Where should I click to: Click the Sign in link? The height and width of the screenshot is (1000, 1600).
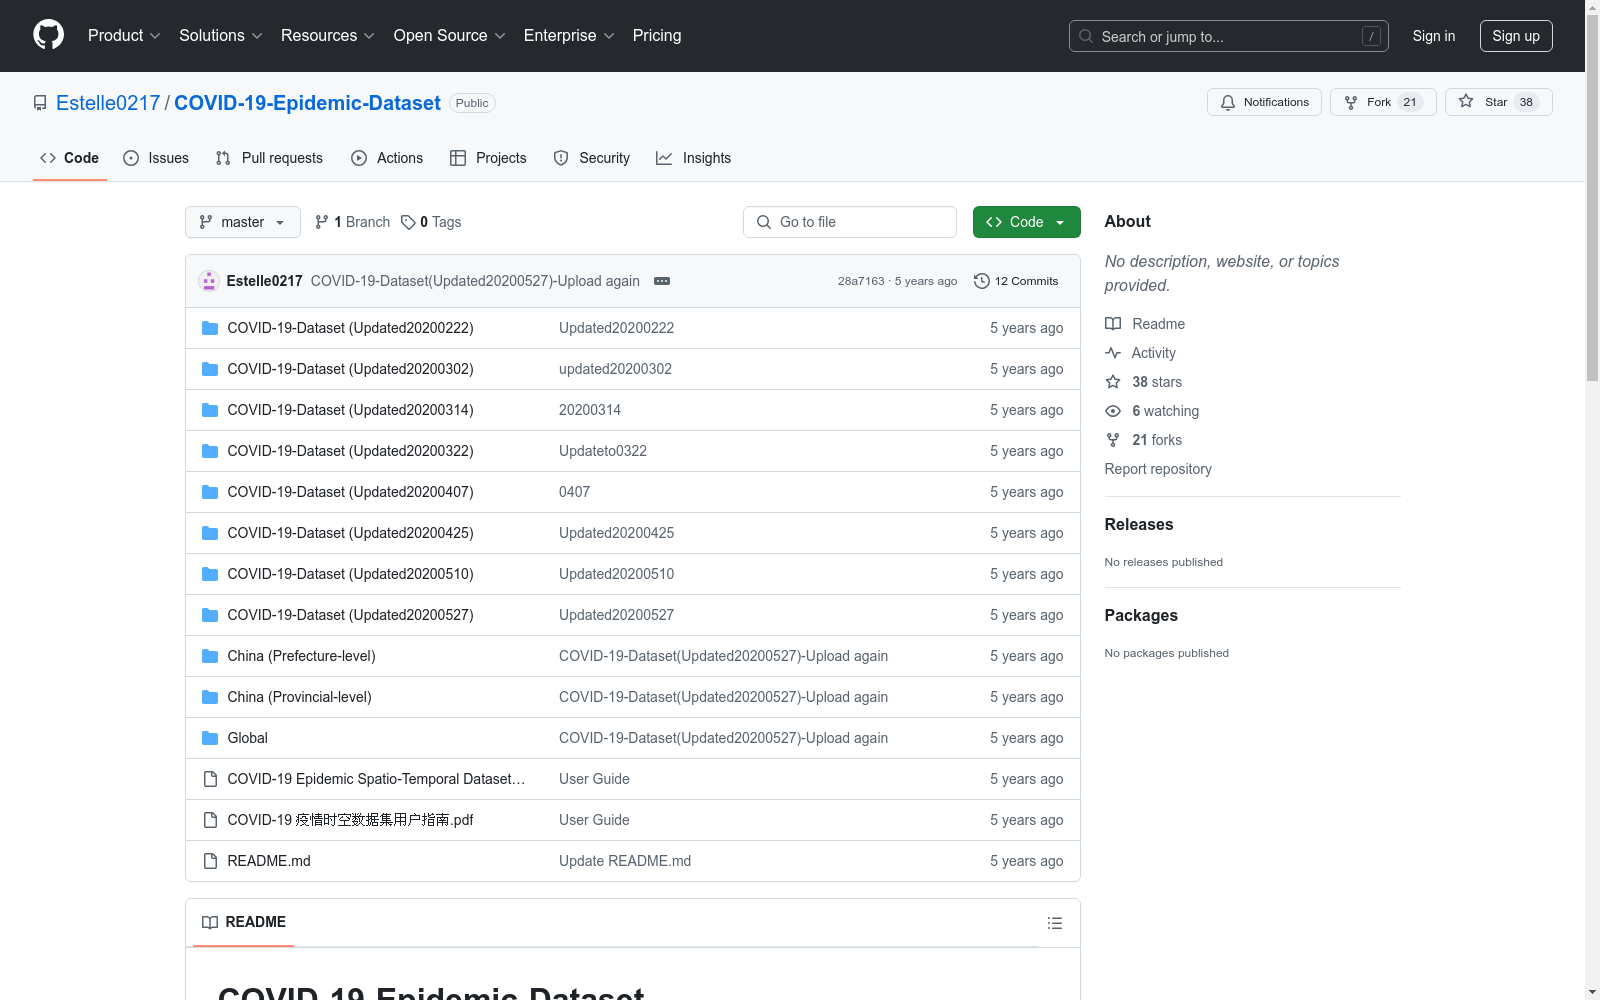[x=1434, y=36]
